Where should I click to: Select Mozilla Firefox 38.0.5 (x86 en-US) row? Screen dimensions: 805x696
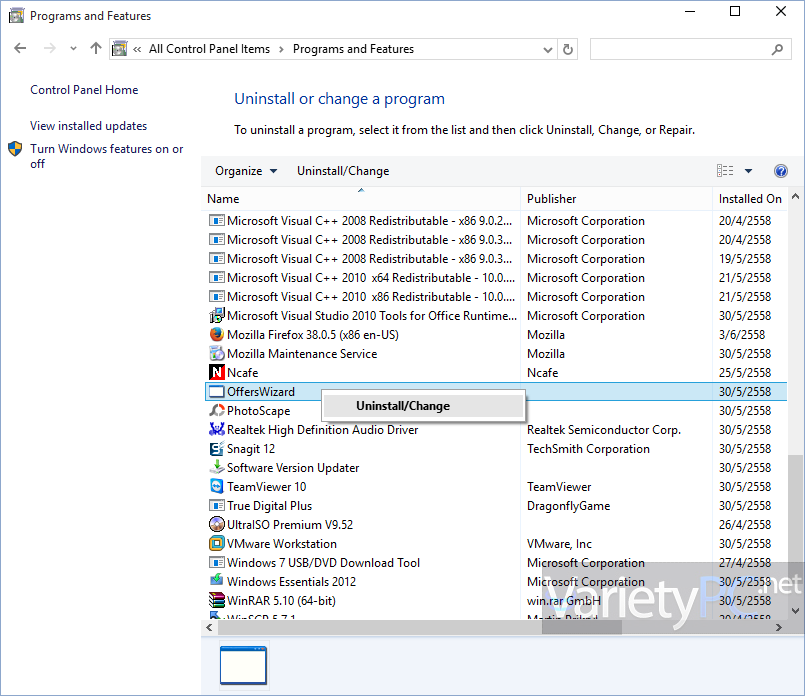[496, 335]
